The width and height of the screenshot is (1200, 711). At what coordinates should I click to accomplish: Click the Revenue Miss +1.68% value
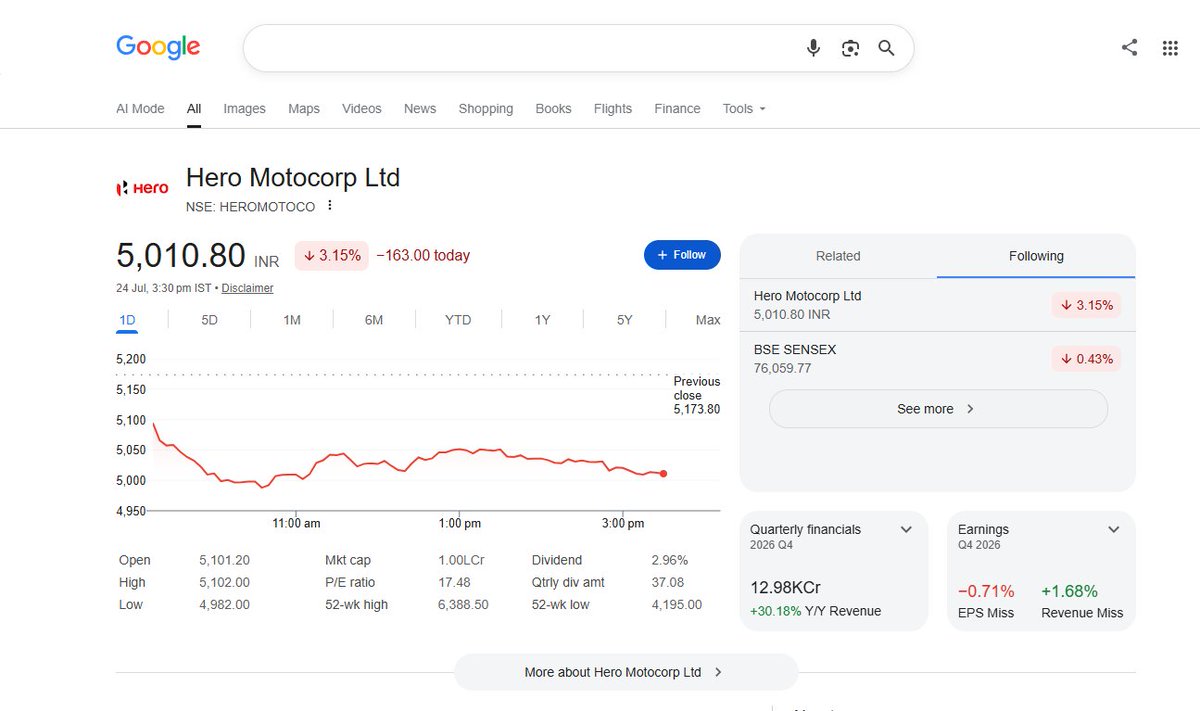[1069, 591]
